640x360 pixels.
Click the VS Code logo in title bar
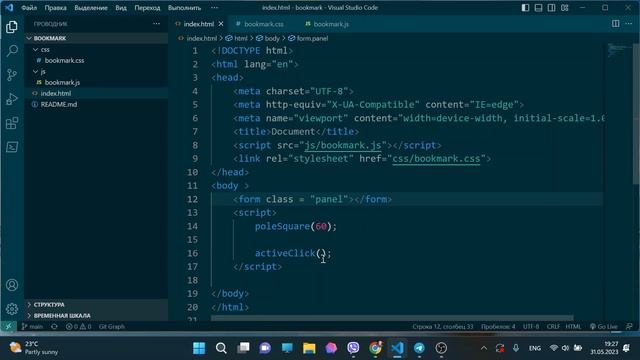[x=9, y=7]
